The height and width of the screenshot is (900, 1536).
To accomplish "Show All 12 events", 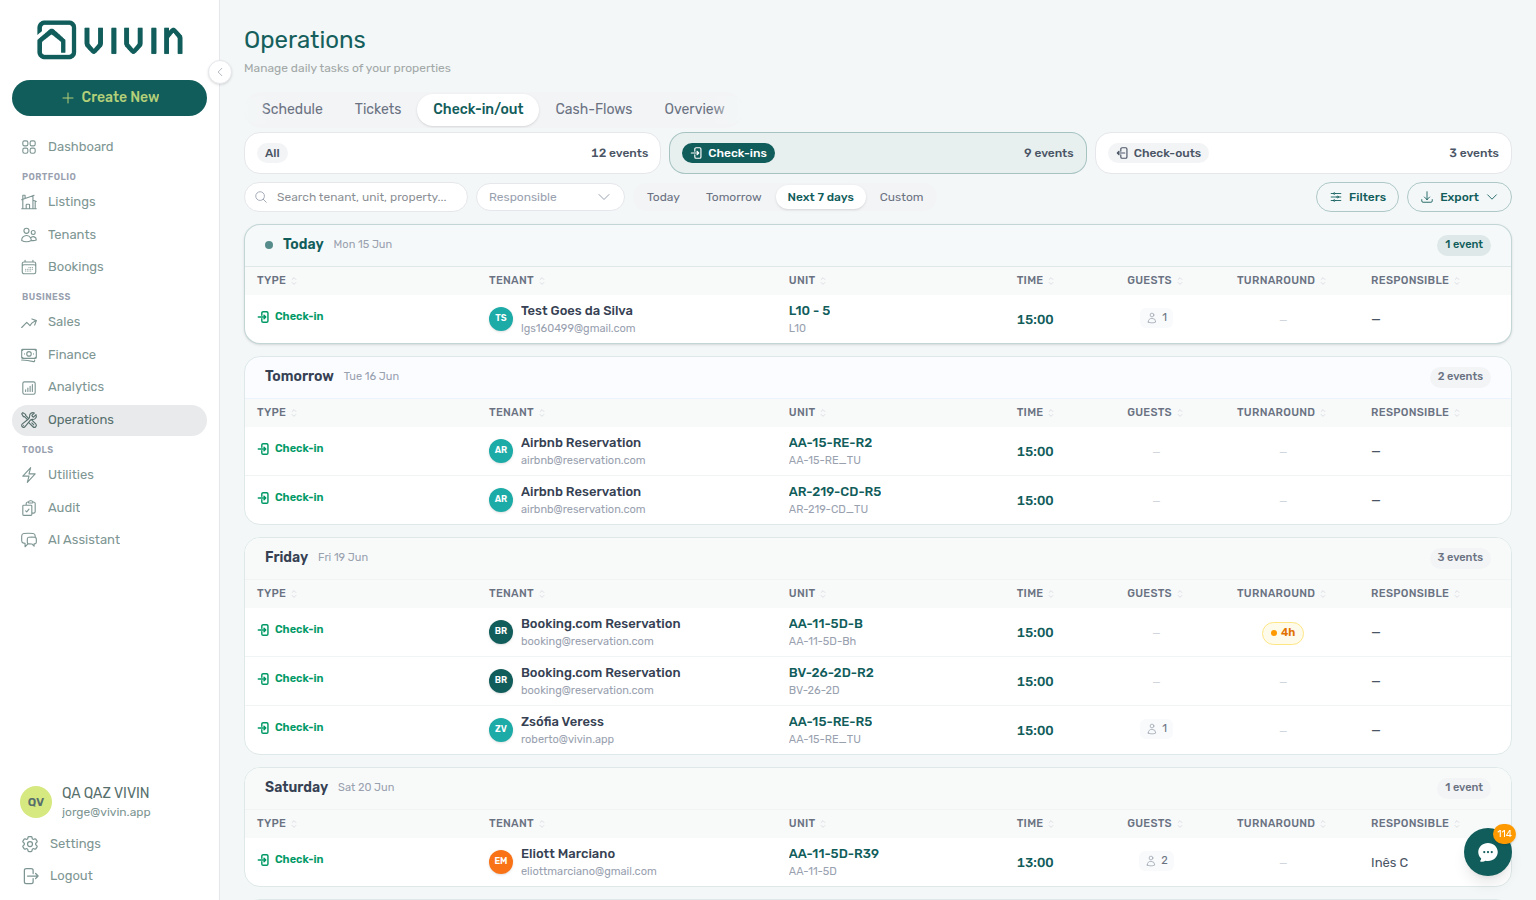I will pyautogui.click(x=453, y=153).
